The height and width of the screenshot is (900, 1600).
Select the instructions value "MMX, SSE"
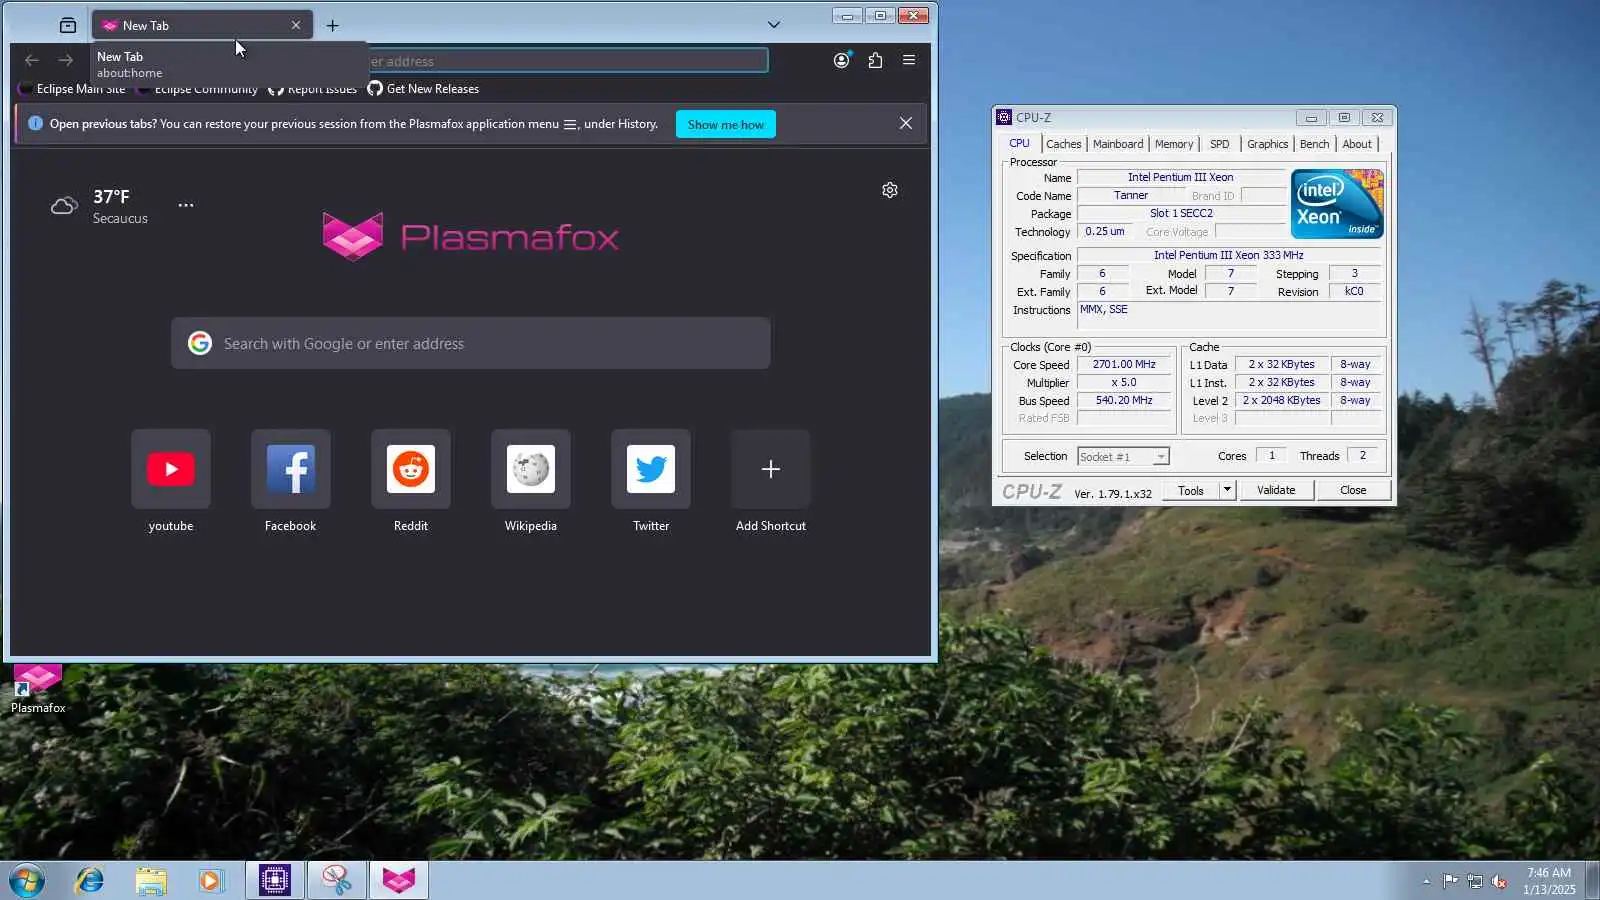tap(1104, 309)
